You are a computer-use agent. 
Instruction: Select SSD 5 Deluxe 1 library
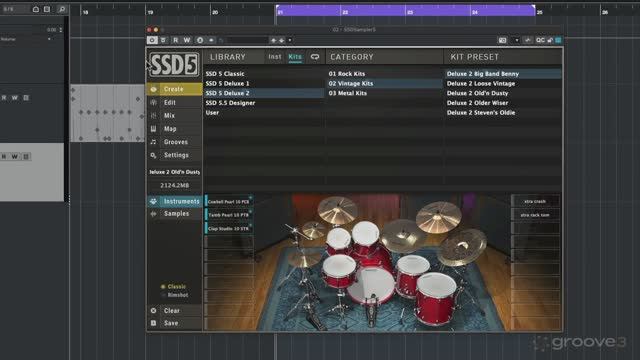[264, 84]
